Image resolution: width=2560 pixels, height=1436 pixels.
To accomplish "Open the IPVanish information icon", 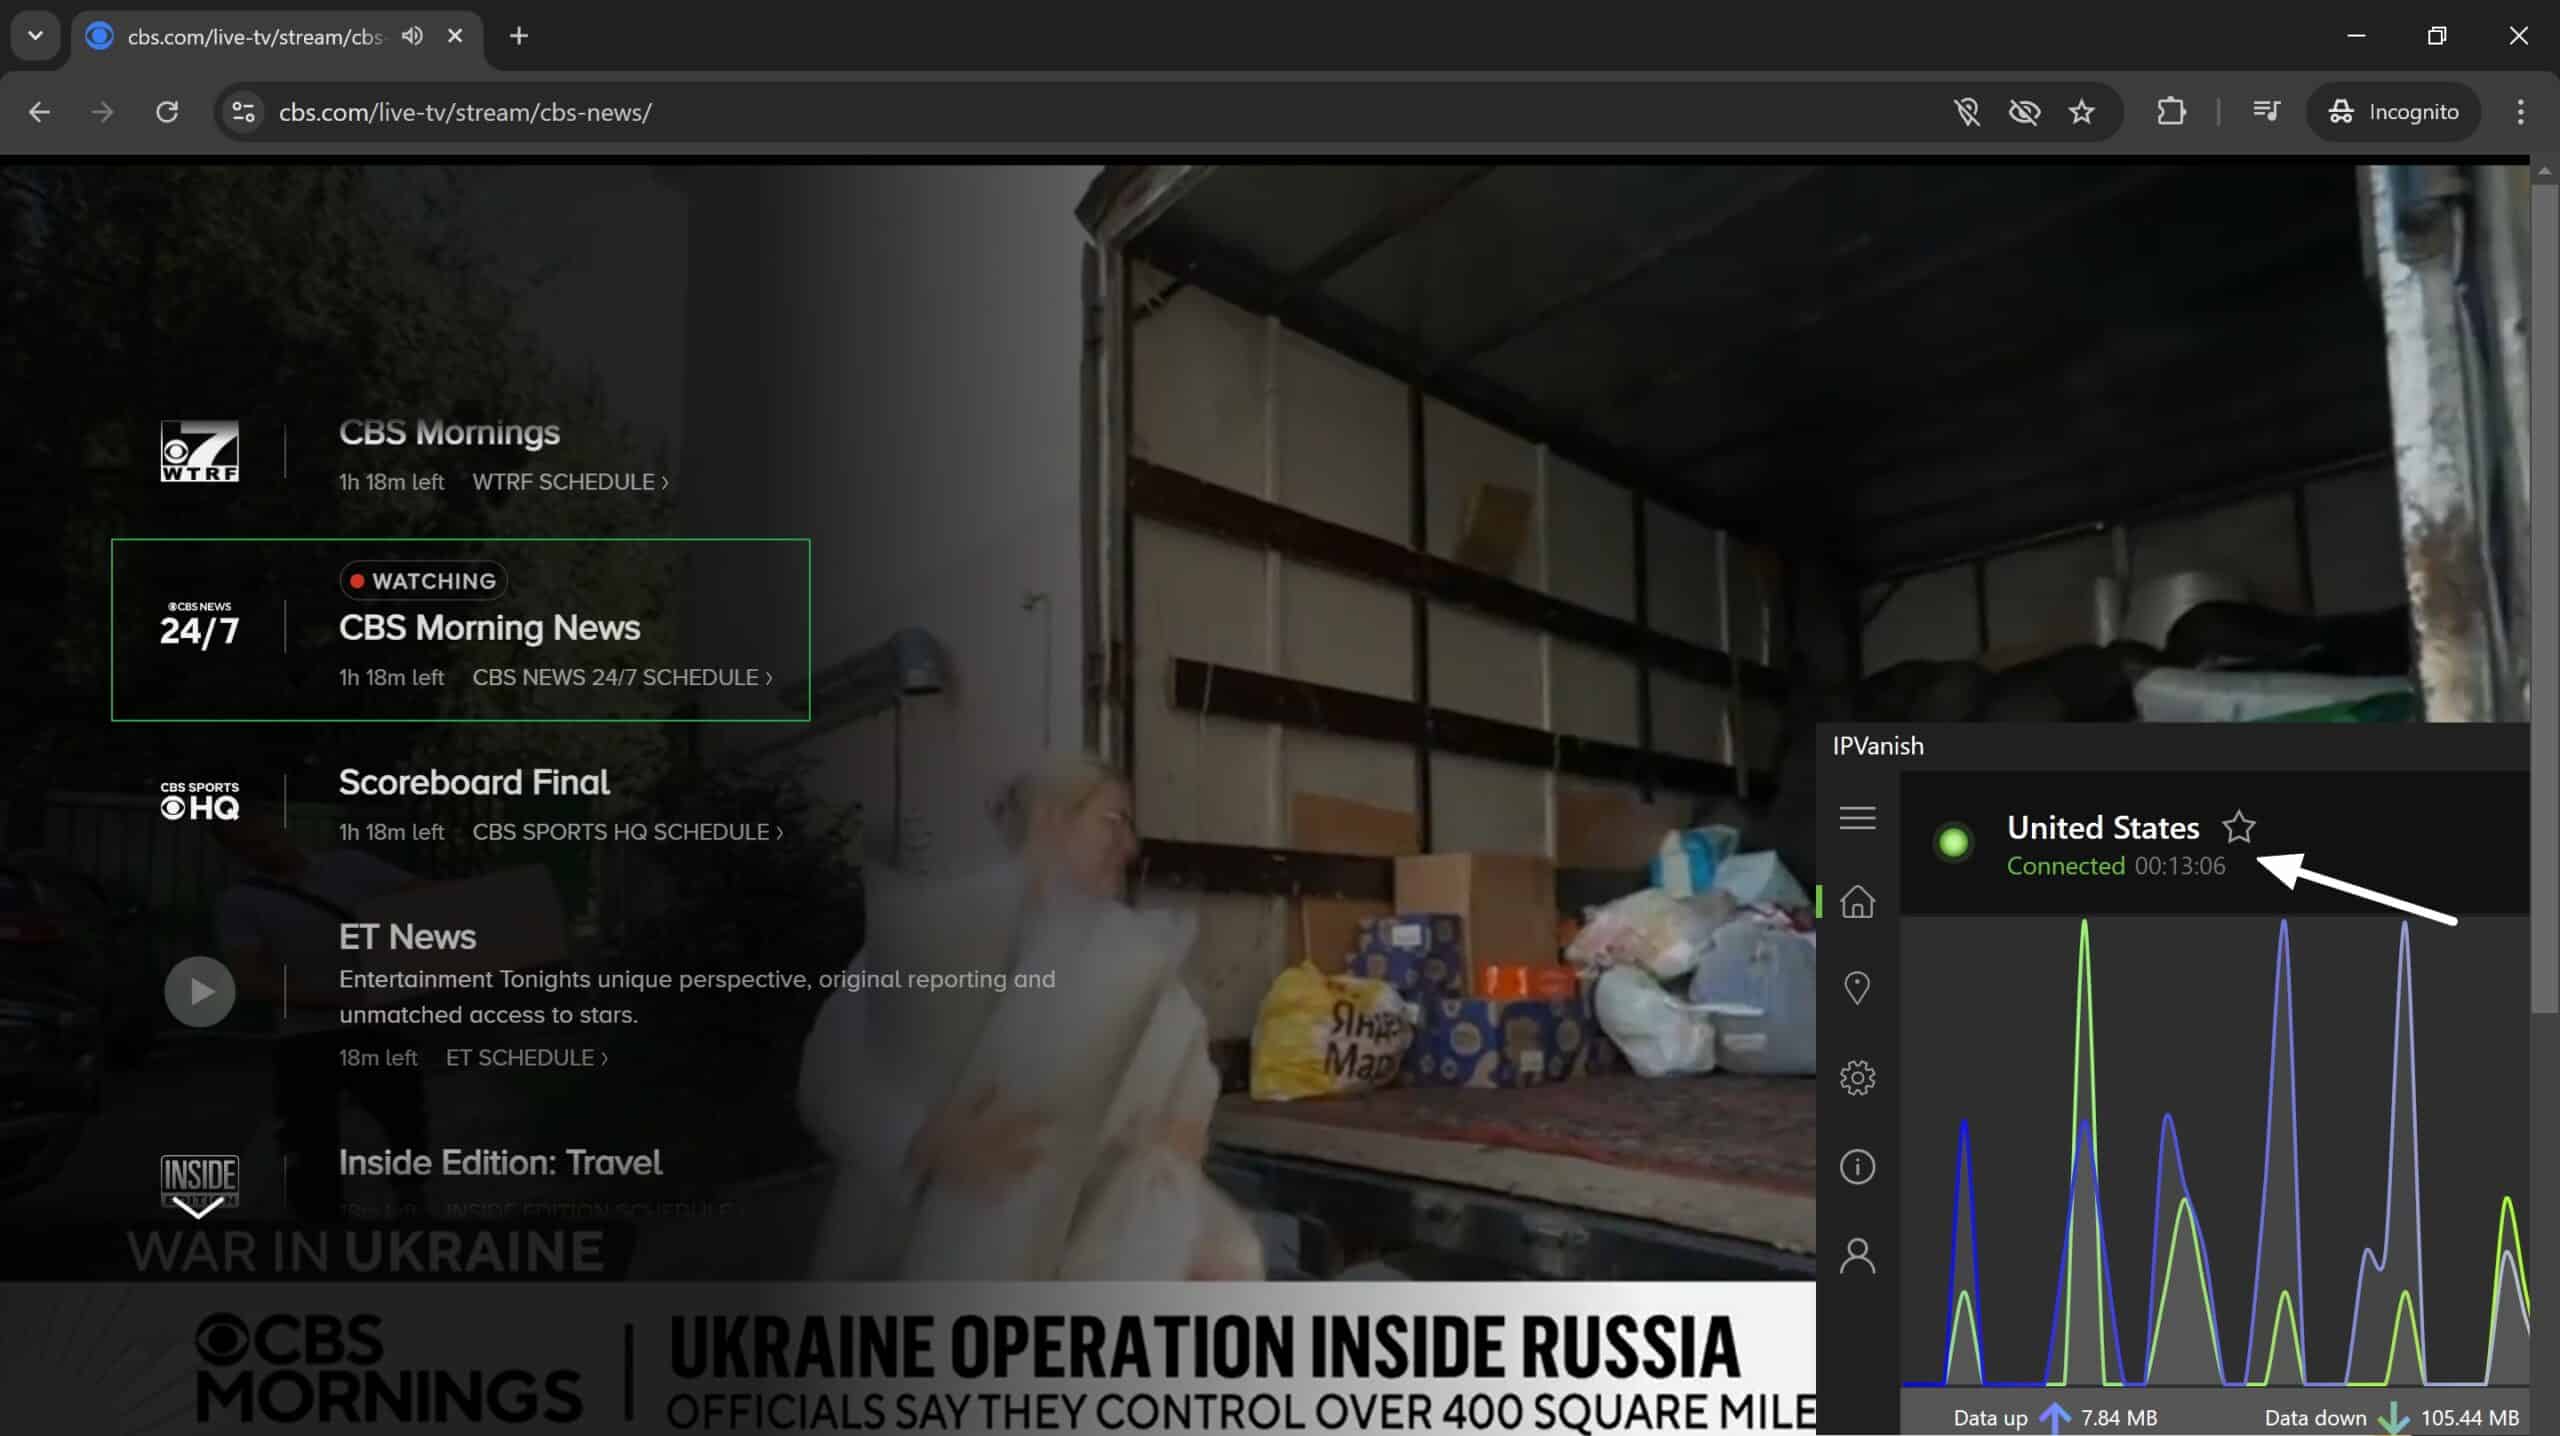I will coord(1857,1167).
